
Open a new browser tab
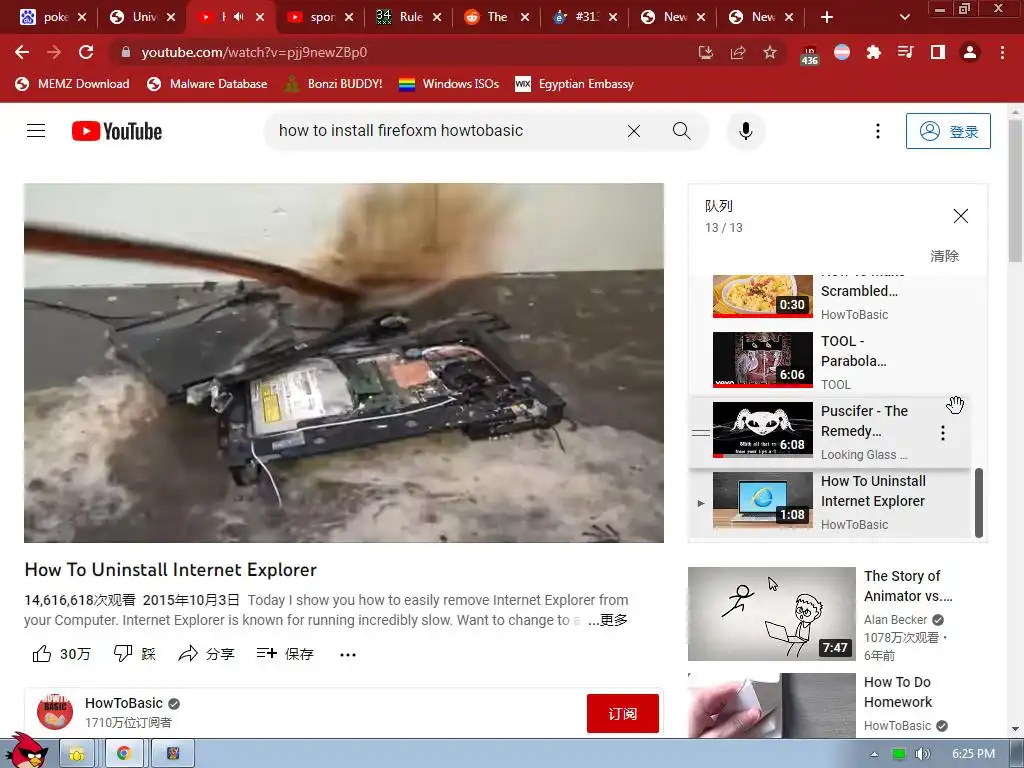click(x=827, y=17)
